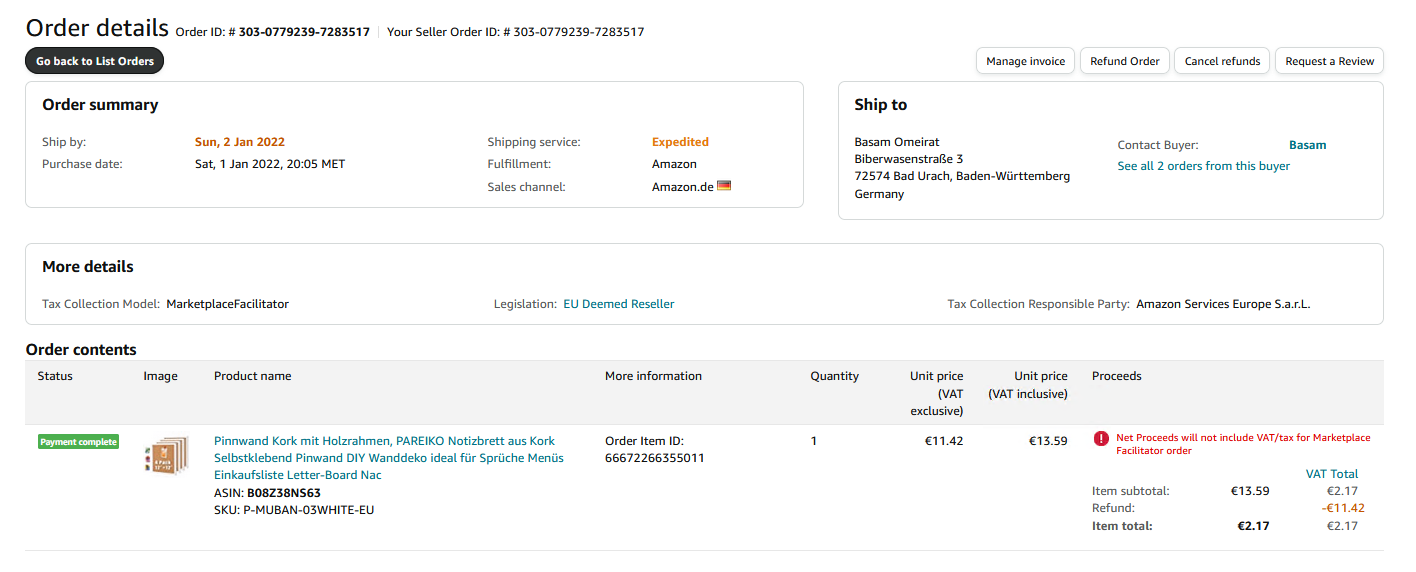Open the product thumbnail image
Image resolution: width=1416 pixels, height=572 pixels.
tap(166, 455)
